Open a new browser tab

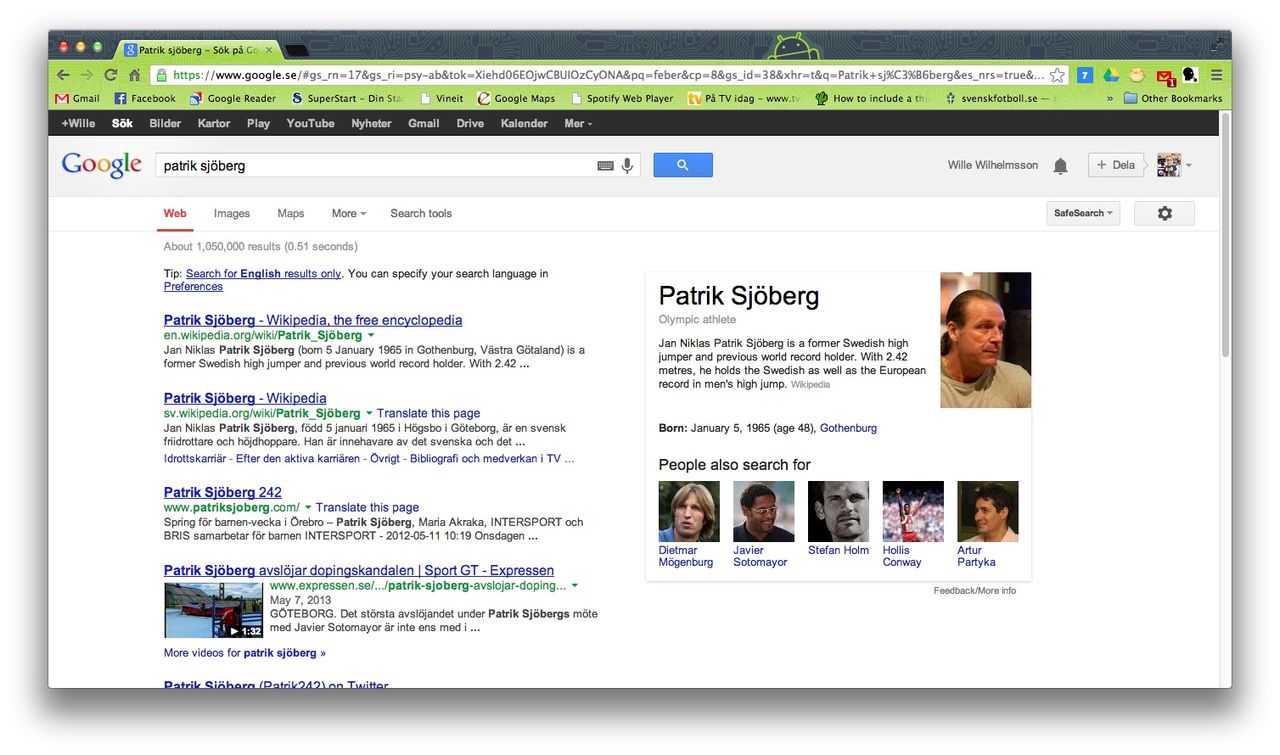(x=297, y=50)
